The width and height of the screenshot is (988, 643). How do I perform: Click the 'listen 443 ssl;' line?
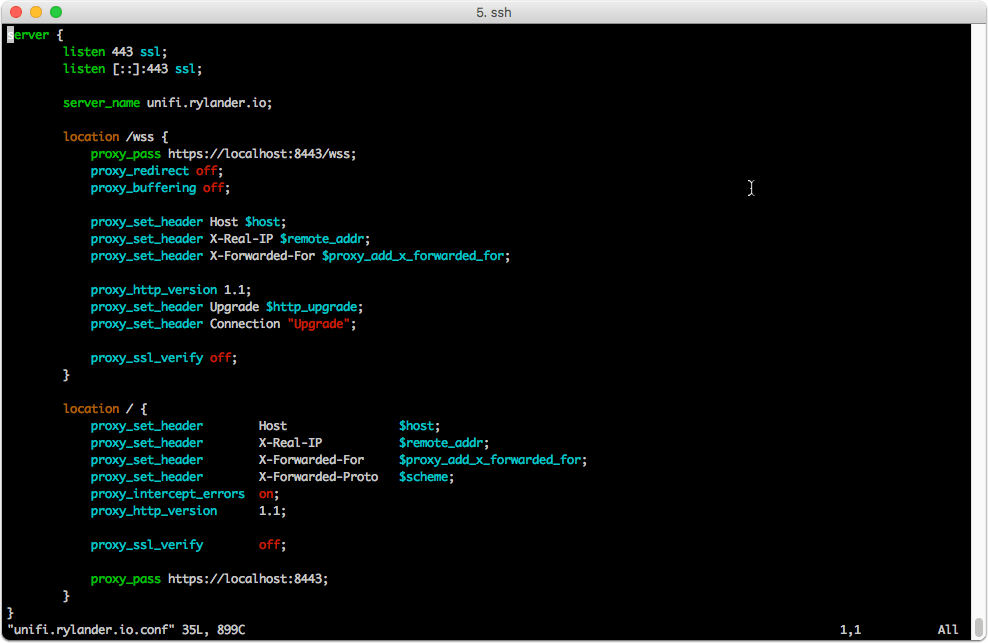pos(115,52)
